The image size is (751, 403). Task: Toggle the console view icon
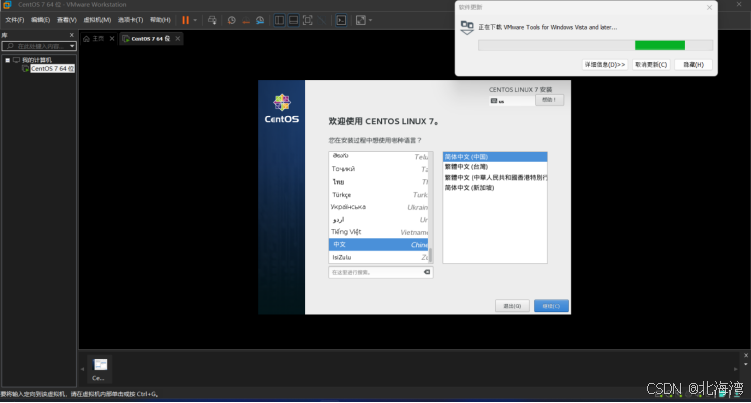tap(341, 20)
